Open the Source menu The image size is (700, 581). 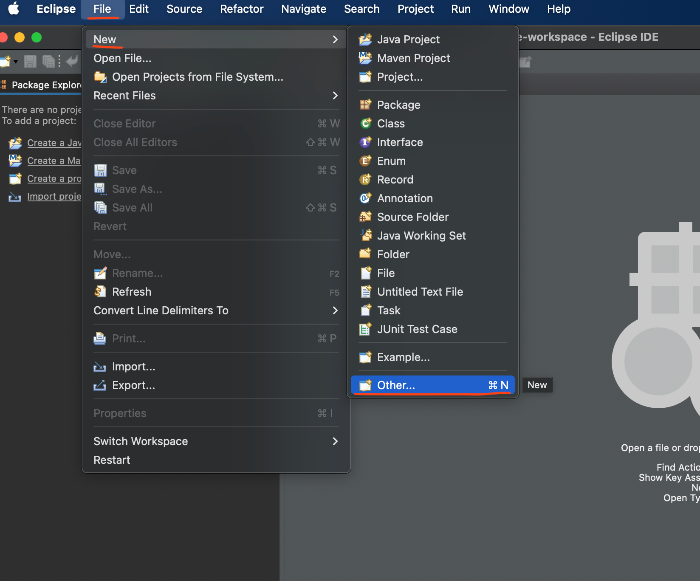184,9
